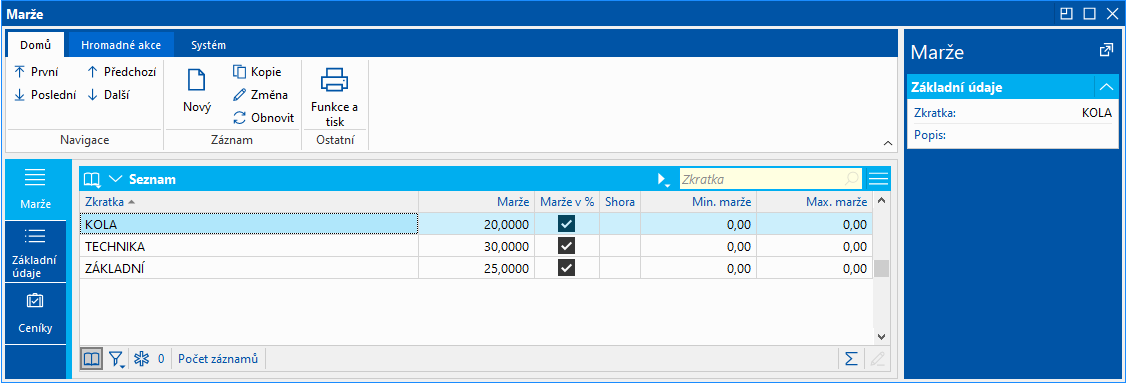Toggle Marže v % checkbox for ZÁKLADNÍ
The height and width of the screenshot is (384, 1126).
567,268
